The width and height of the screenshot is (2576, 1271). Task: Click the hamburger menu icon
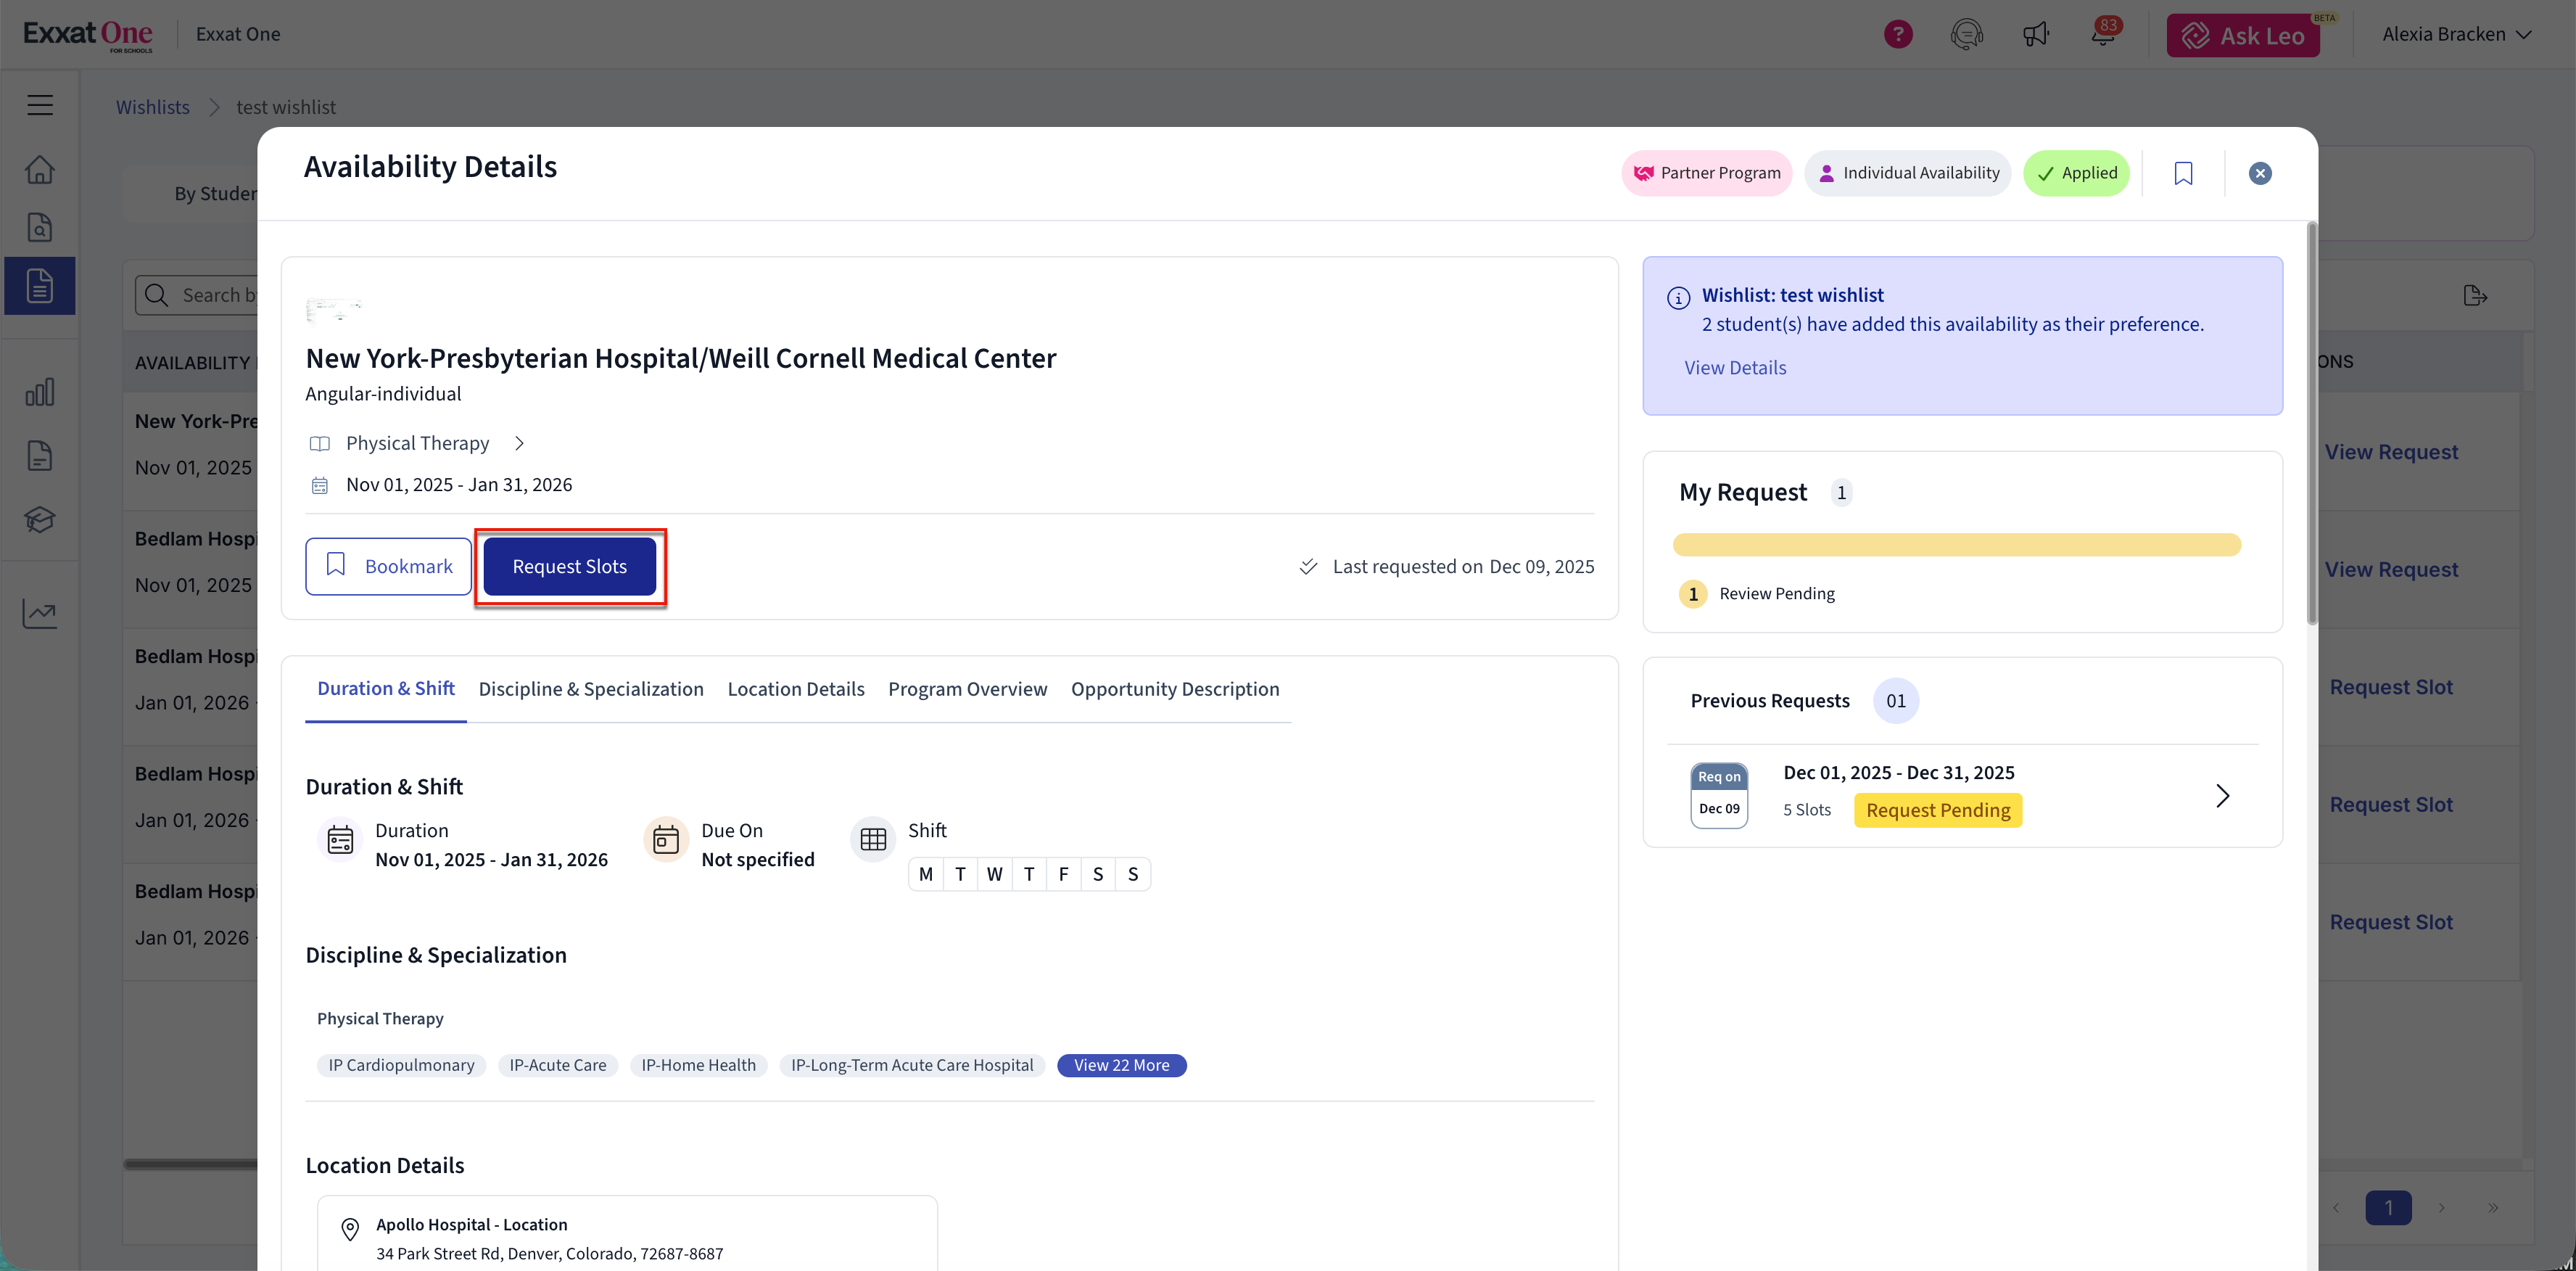click(x=40, y=105)
